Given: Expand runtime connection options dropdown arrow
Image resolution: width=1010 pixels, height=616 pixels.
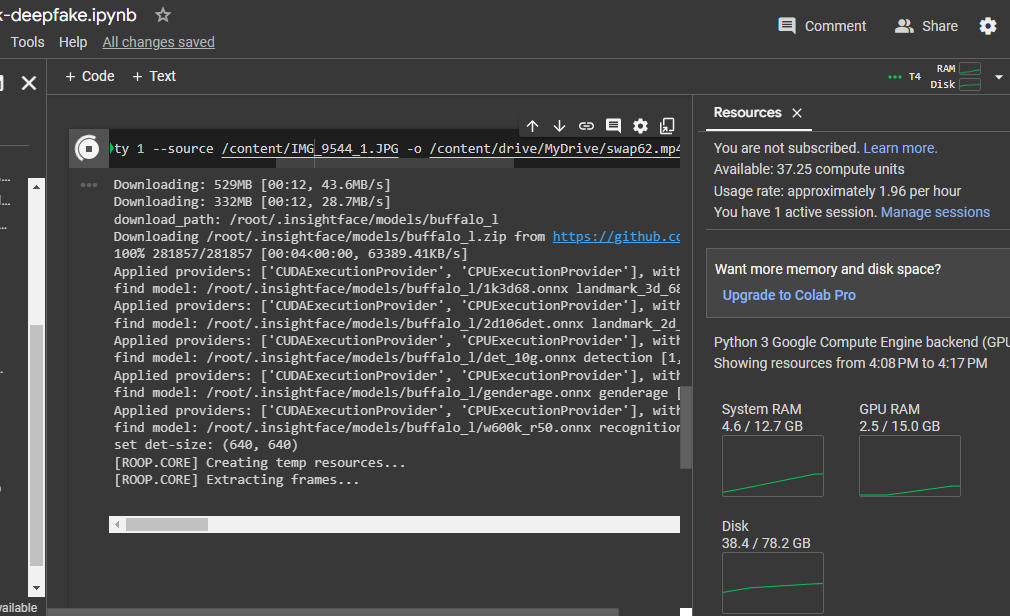Looking at the screenshot, I should (998, 77).
